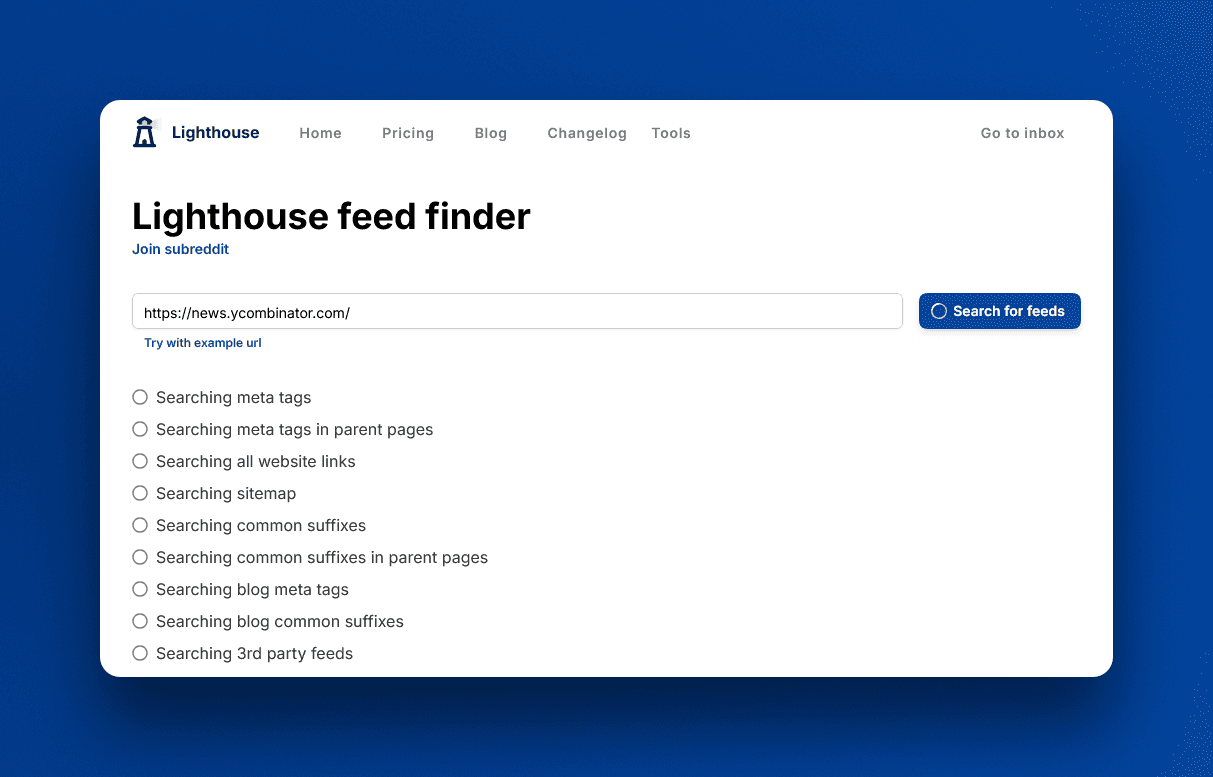Image resolution: width=1213 pixels, height=777 pixels.
Task: Go to inbox link
Action: [x=1022, y=133]
